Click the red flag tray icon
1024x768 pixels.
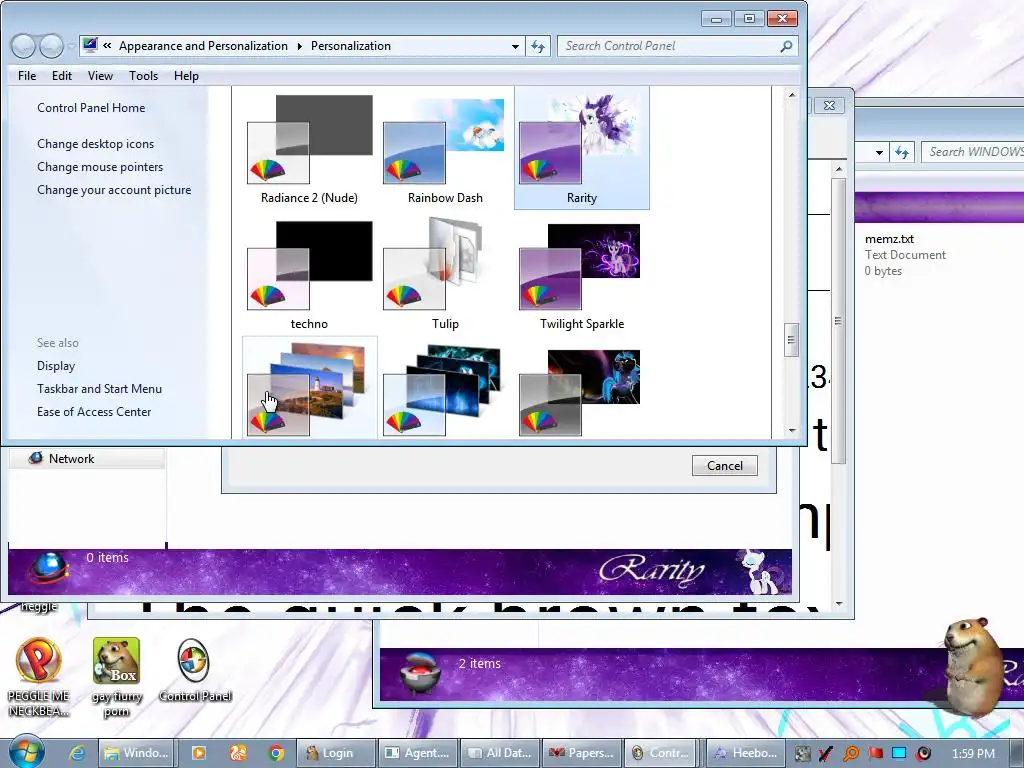click(875, 753)
